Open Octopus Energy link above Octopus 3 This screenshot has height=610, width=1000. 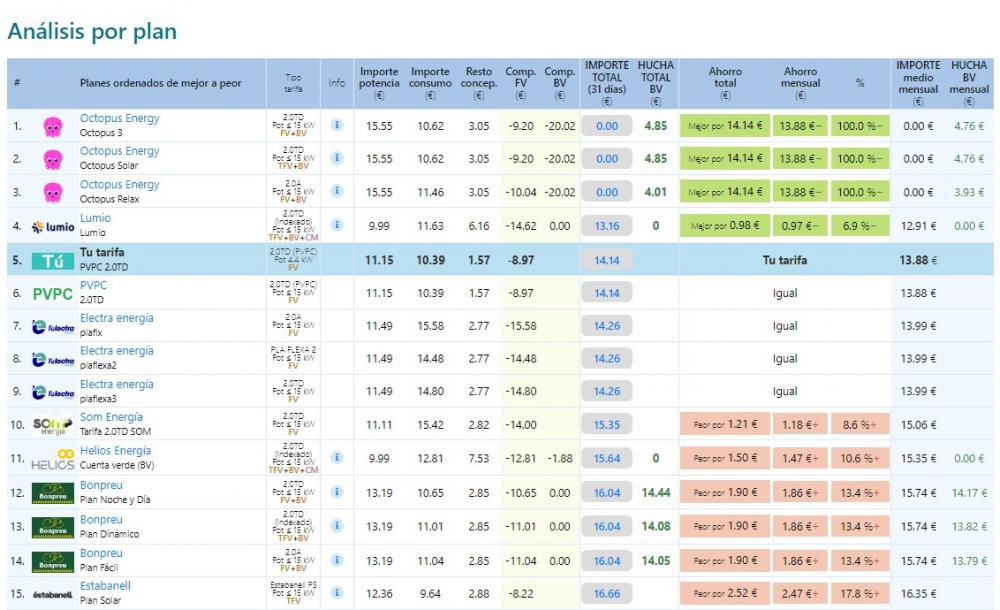119,118
